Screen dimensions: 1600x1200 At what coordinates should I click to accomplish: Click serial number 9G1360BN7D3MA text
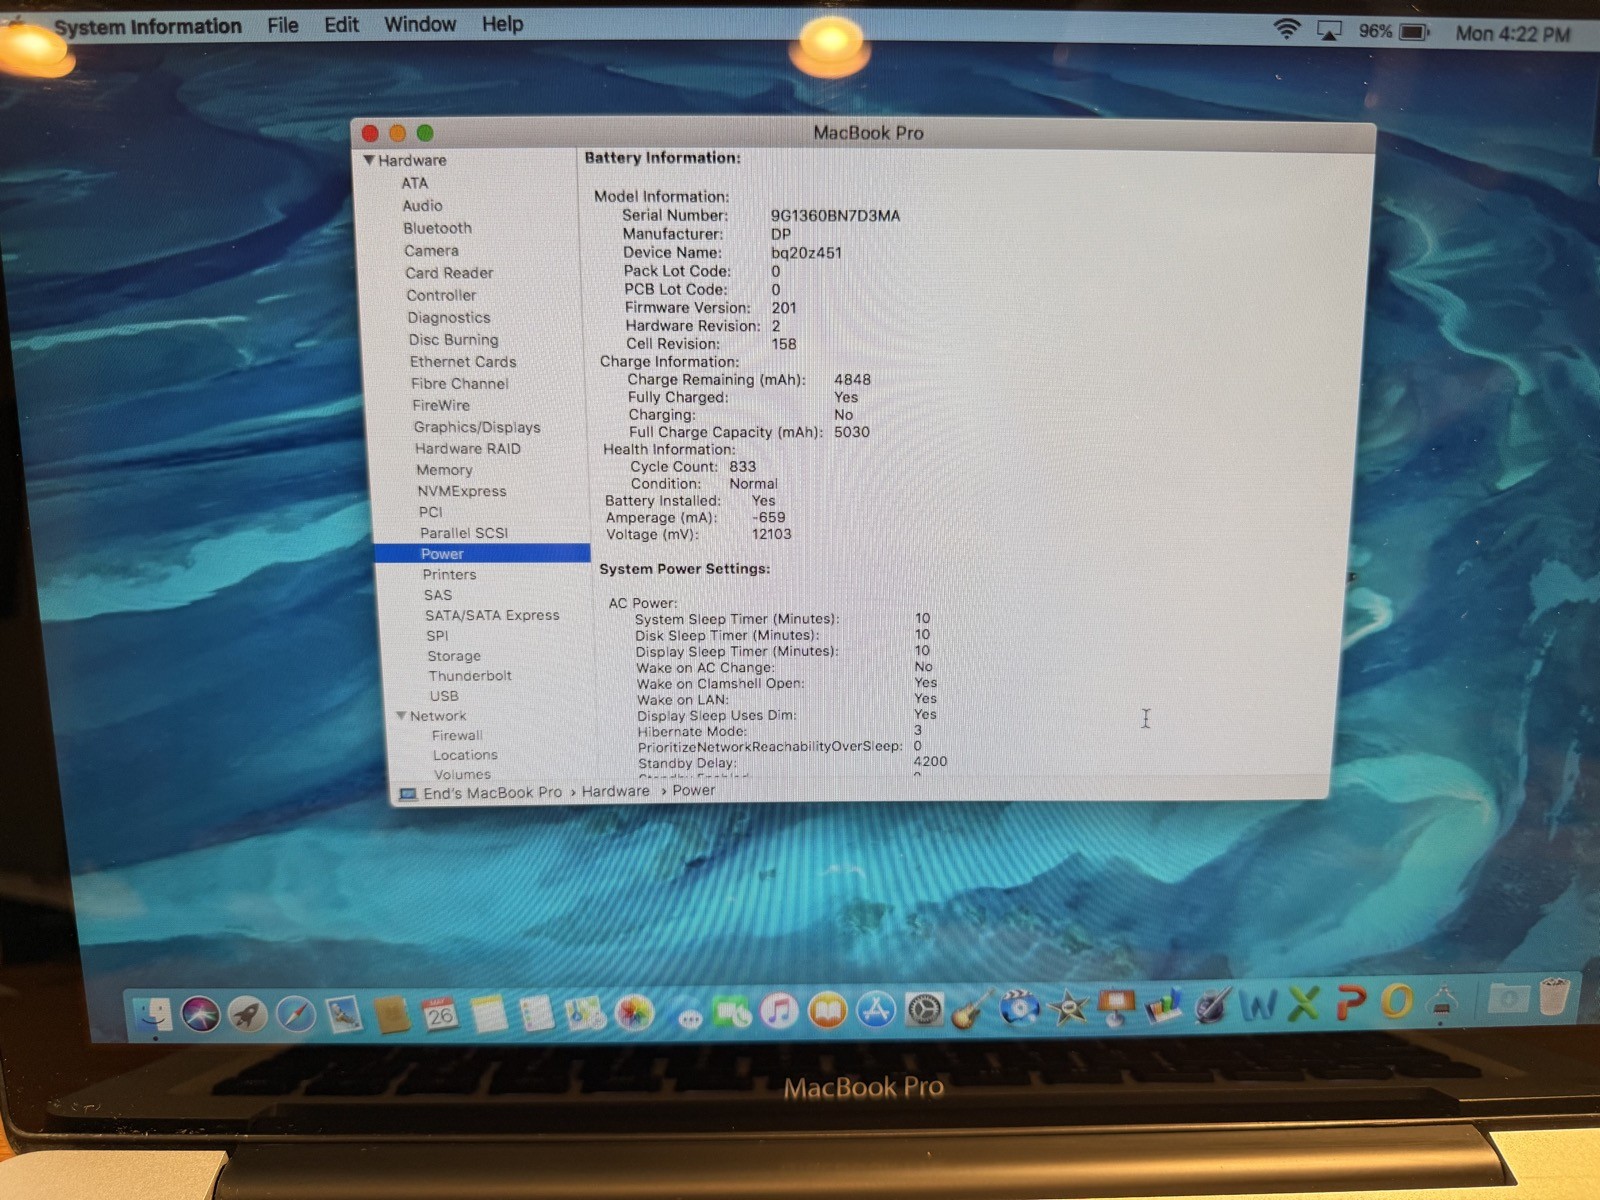pos(835,216)
